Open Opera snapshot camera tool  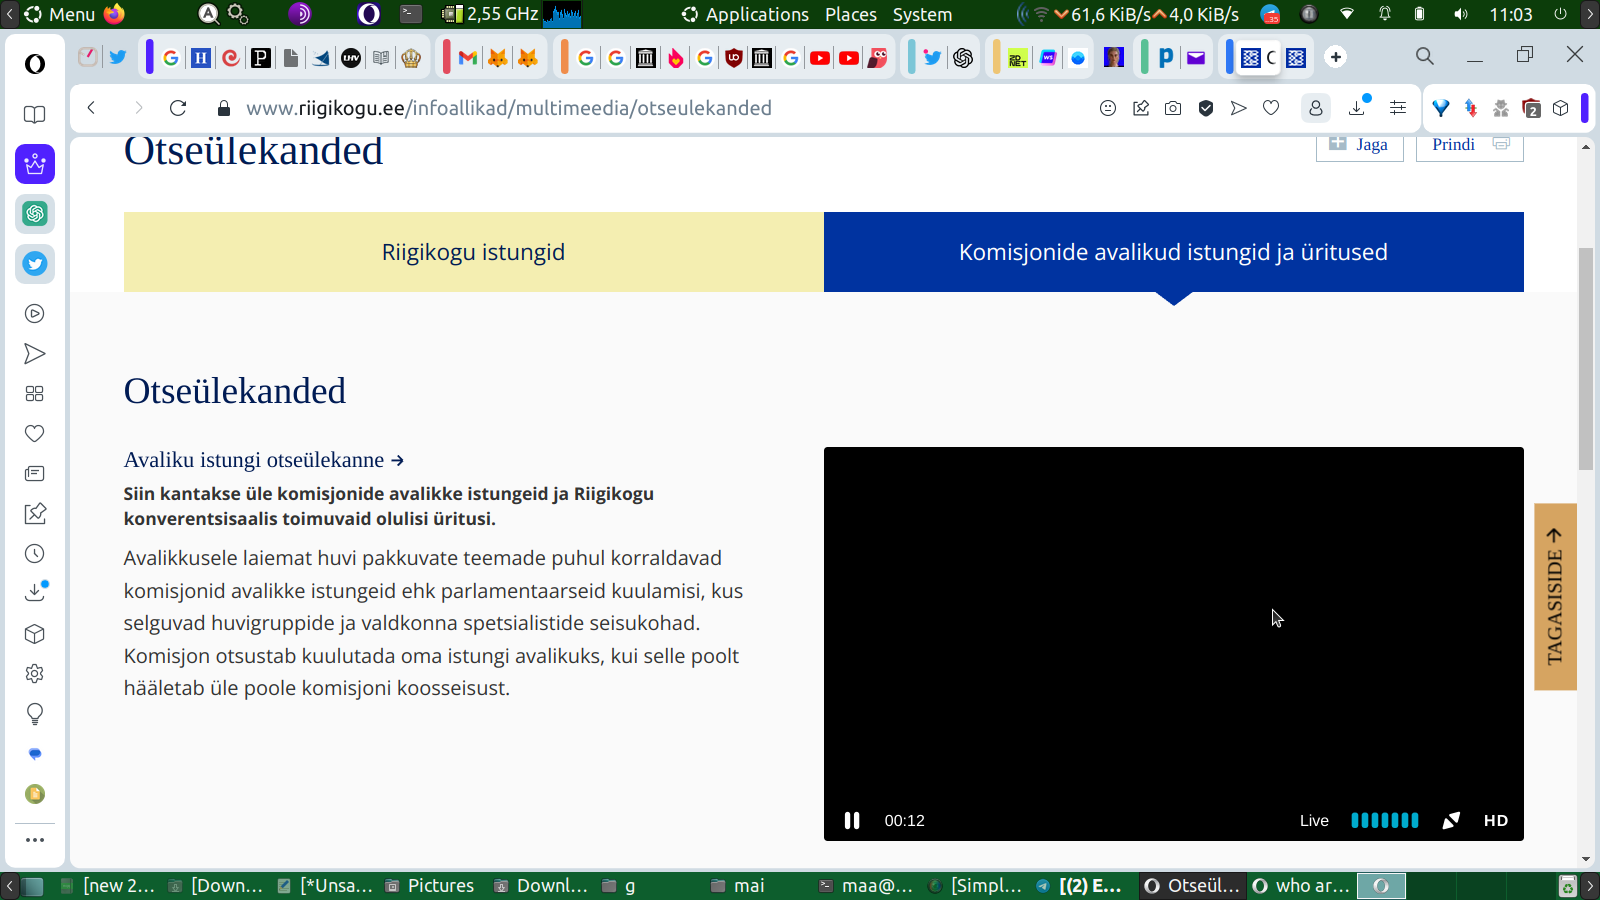(1173, 108)
